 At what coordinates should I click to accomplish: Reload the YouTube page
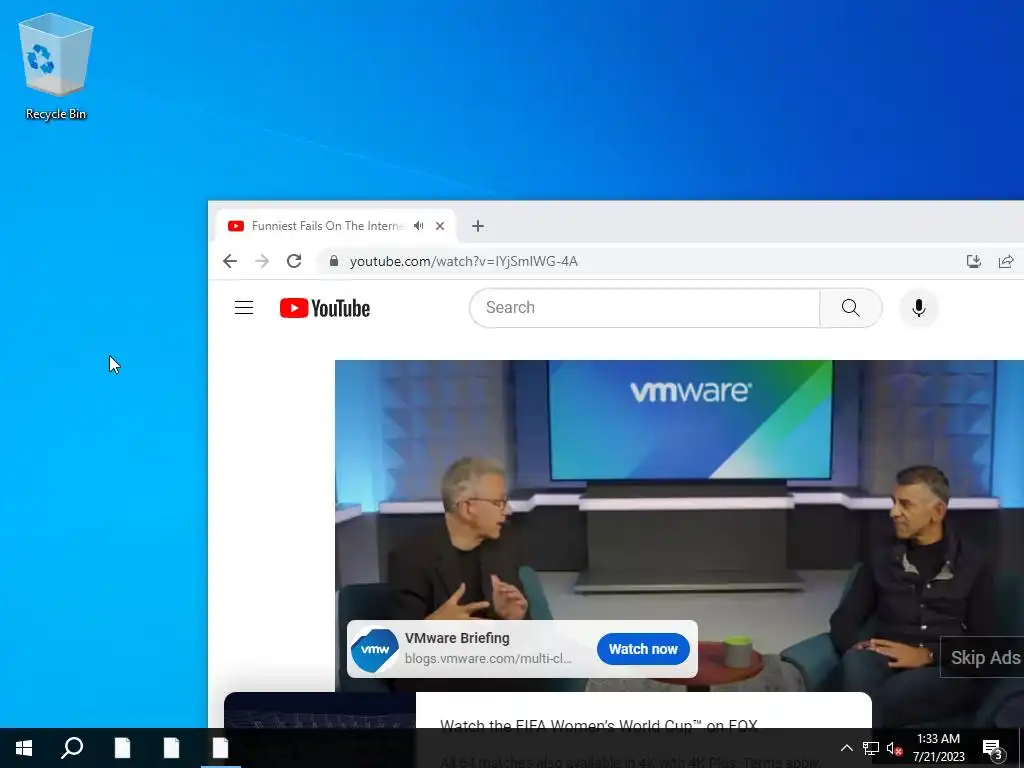(x=294, y=261)
